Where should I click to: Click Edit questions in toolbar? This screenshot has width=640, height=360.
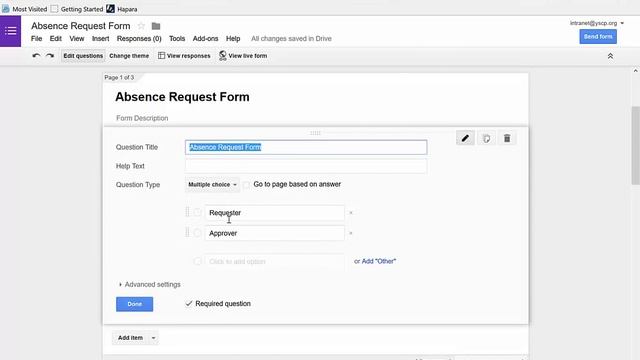(x=83, y=56)
